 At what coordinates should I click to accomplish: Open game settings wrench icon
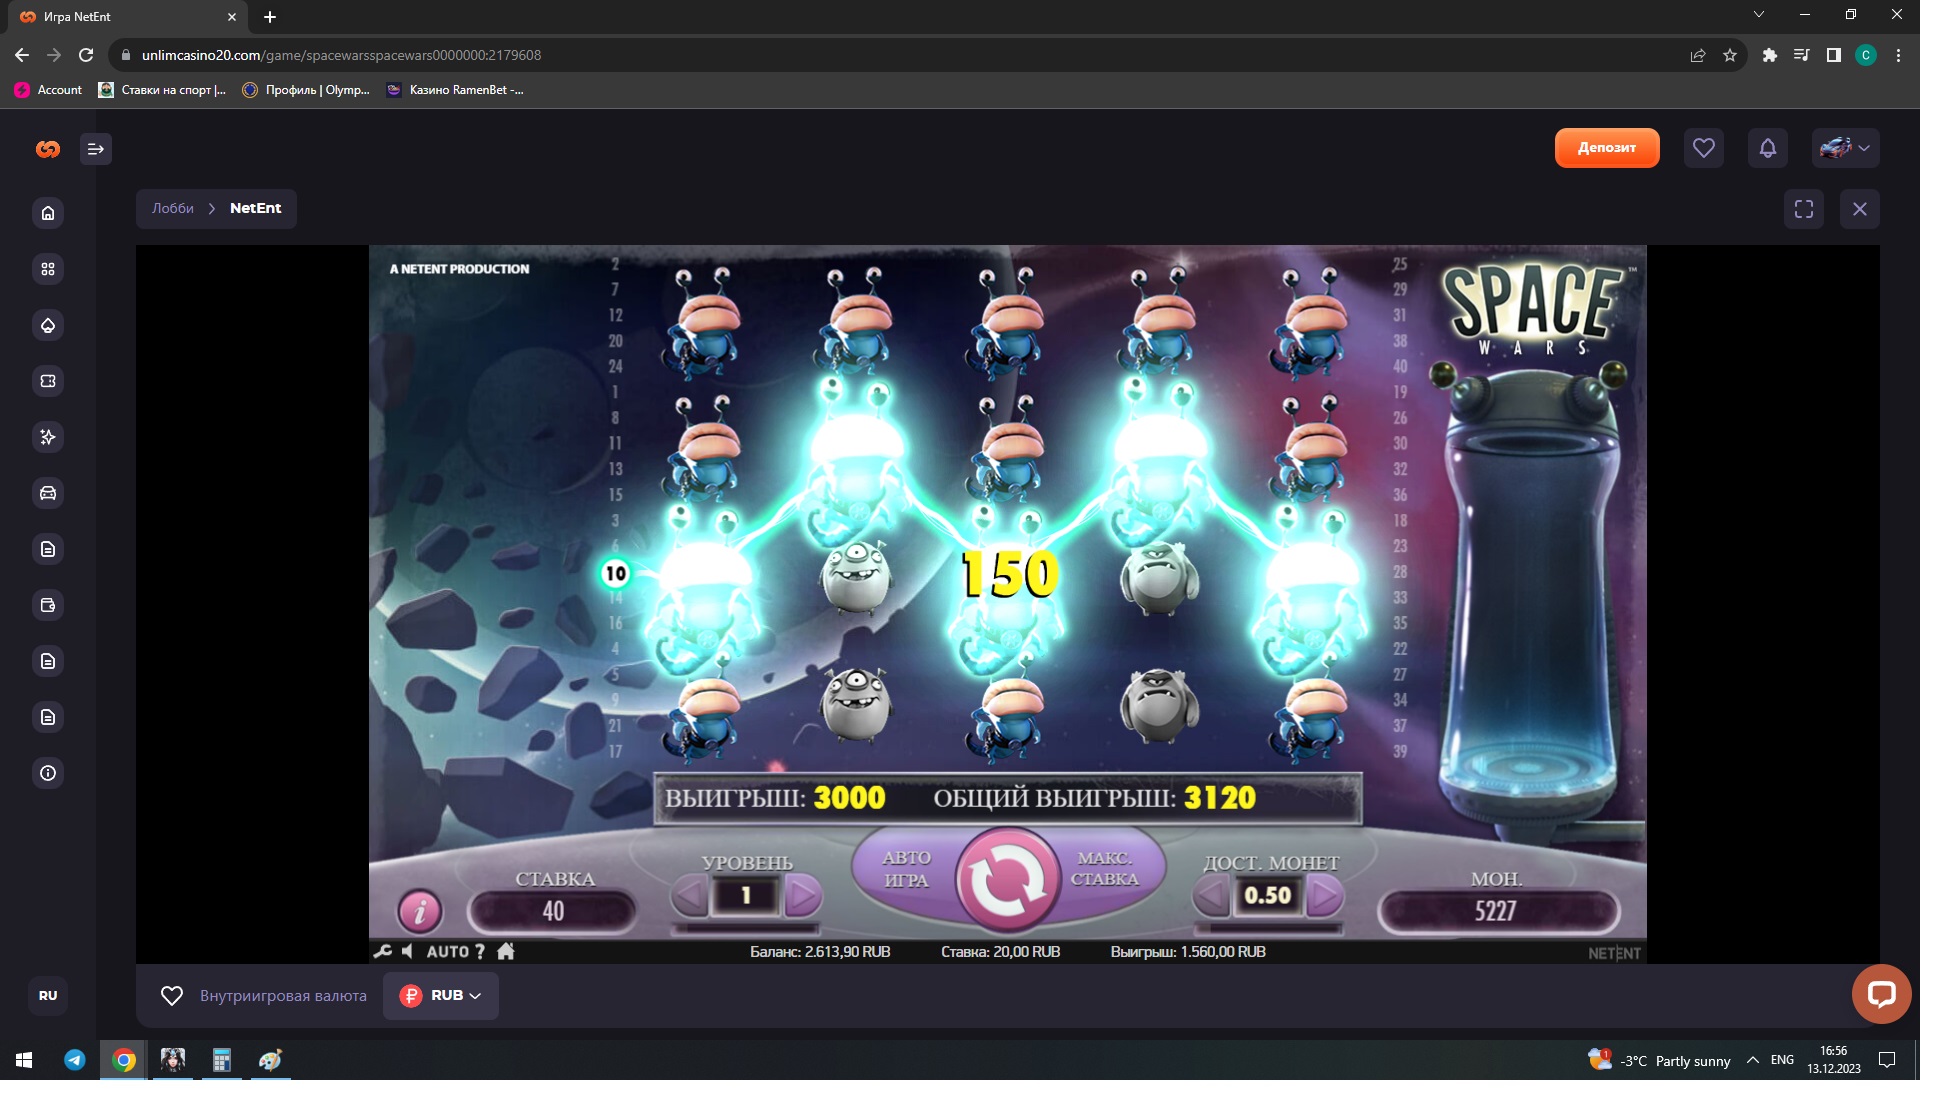(x=382, y=951)
